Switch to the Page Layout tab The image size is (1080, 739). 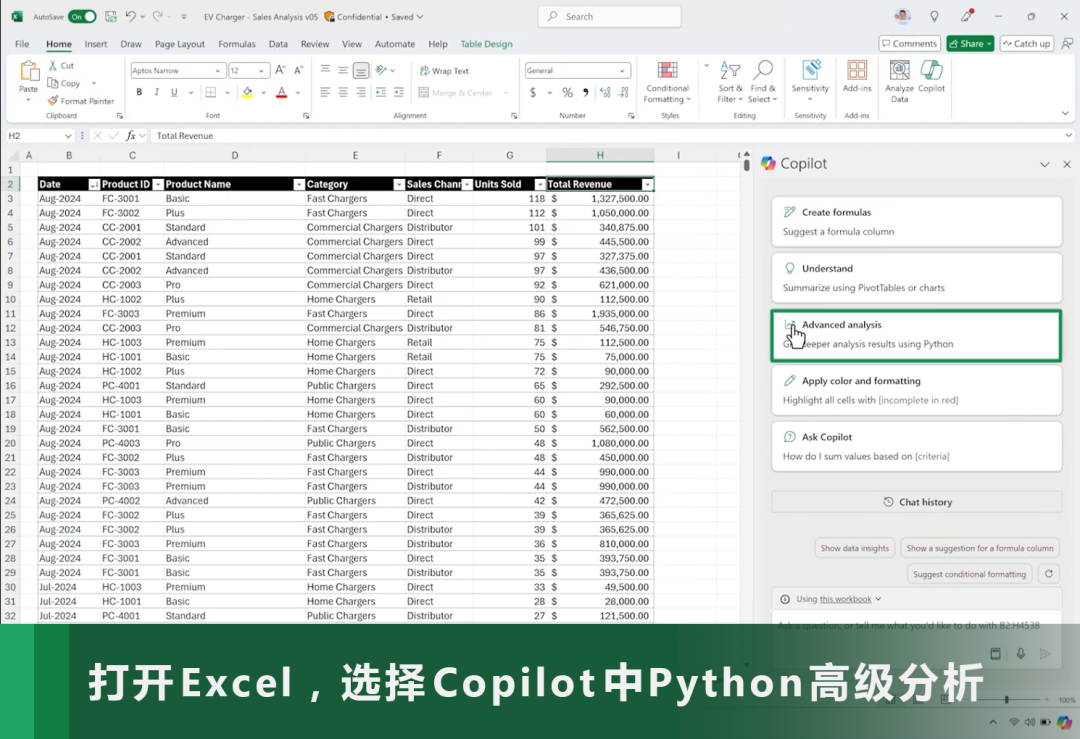point(180,43)
